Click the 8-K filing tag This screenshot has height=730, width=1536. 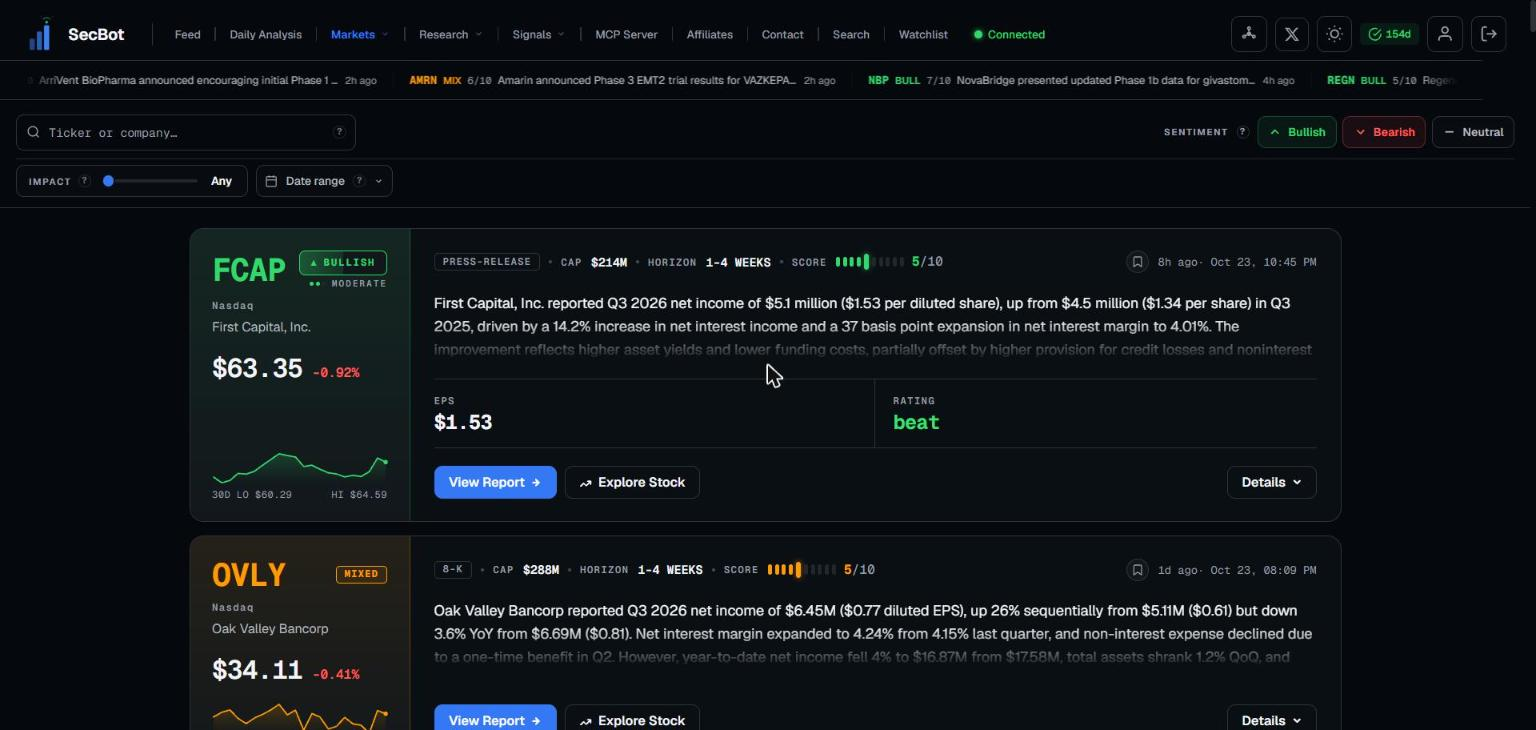click(452, 570)
